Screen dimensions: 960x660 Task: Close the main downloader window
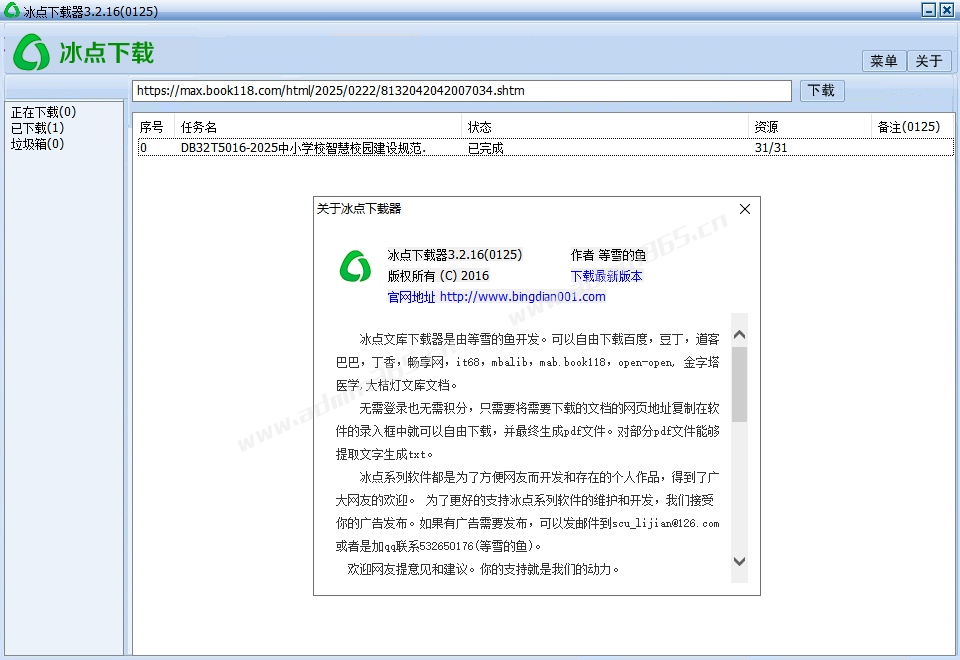point(947,10)
